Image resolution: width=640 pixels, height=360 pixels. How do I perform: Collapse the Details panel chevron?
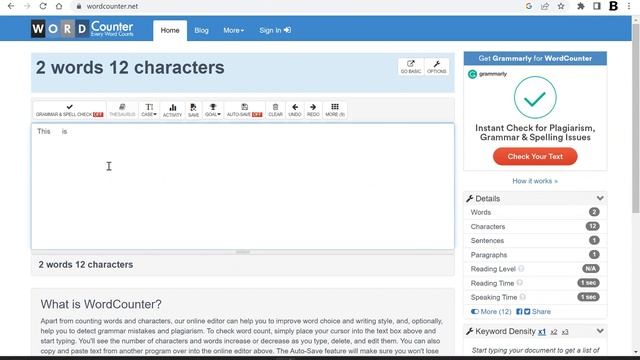(x=600, y=198)
